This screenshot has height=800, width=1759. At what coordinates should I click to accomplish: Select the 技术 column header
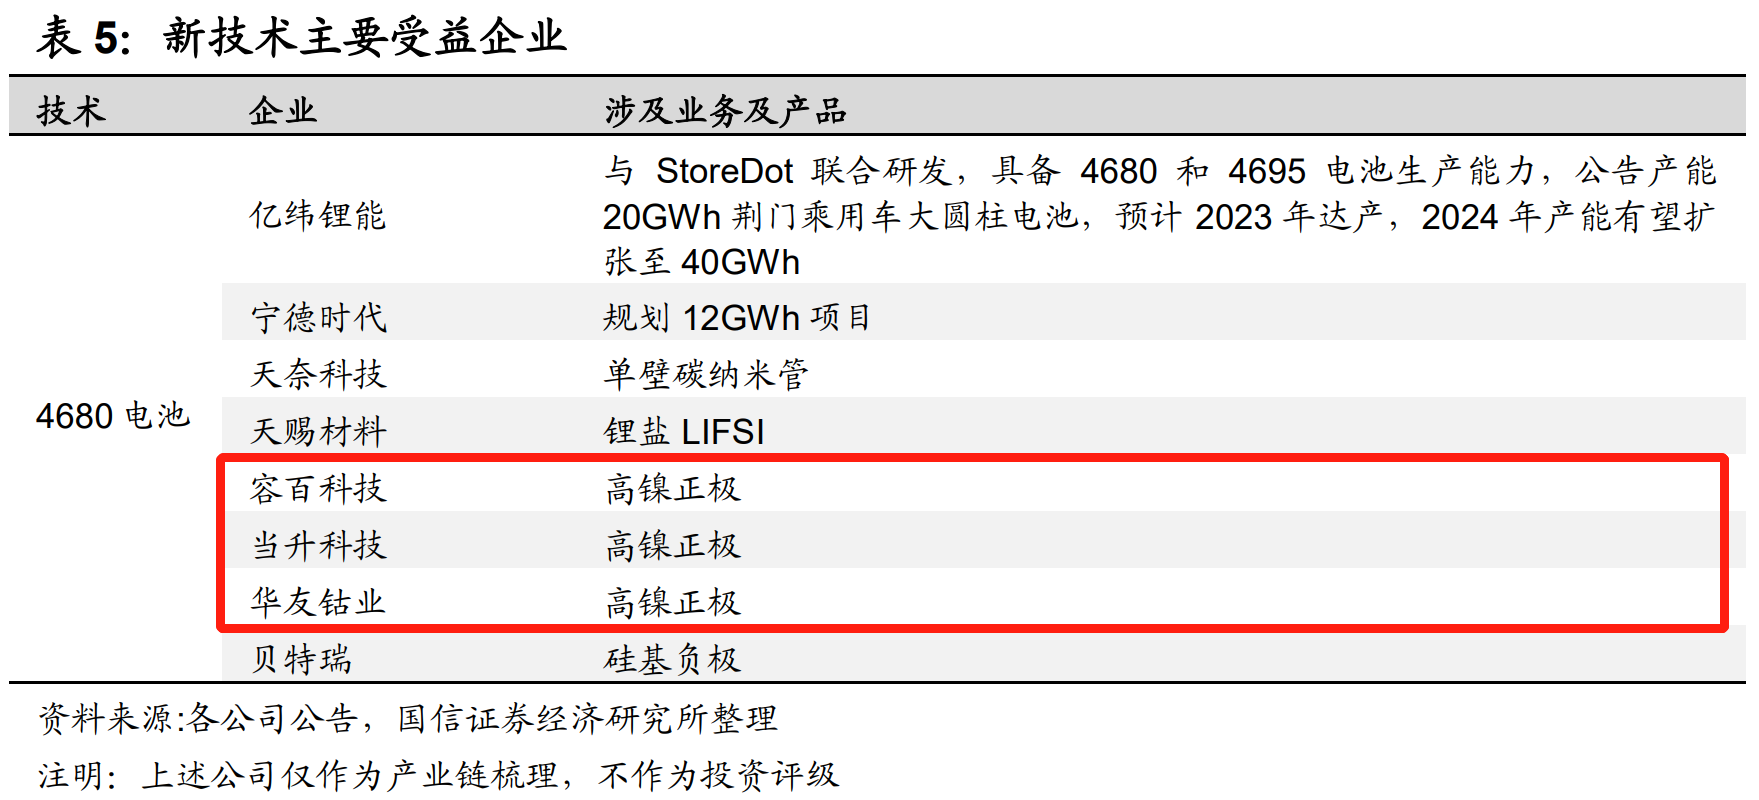[71, 110]
